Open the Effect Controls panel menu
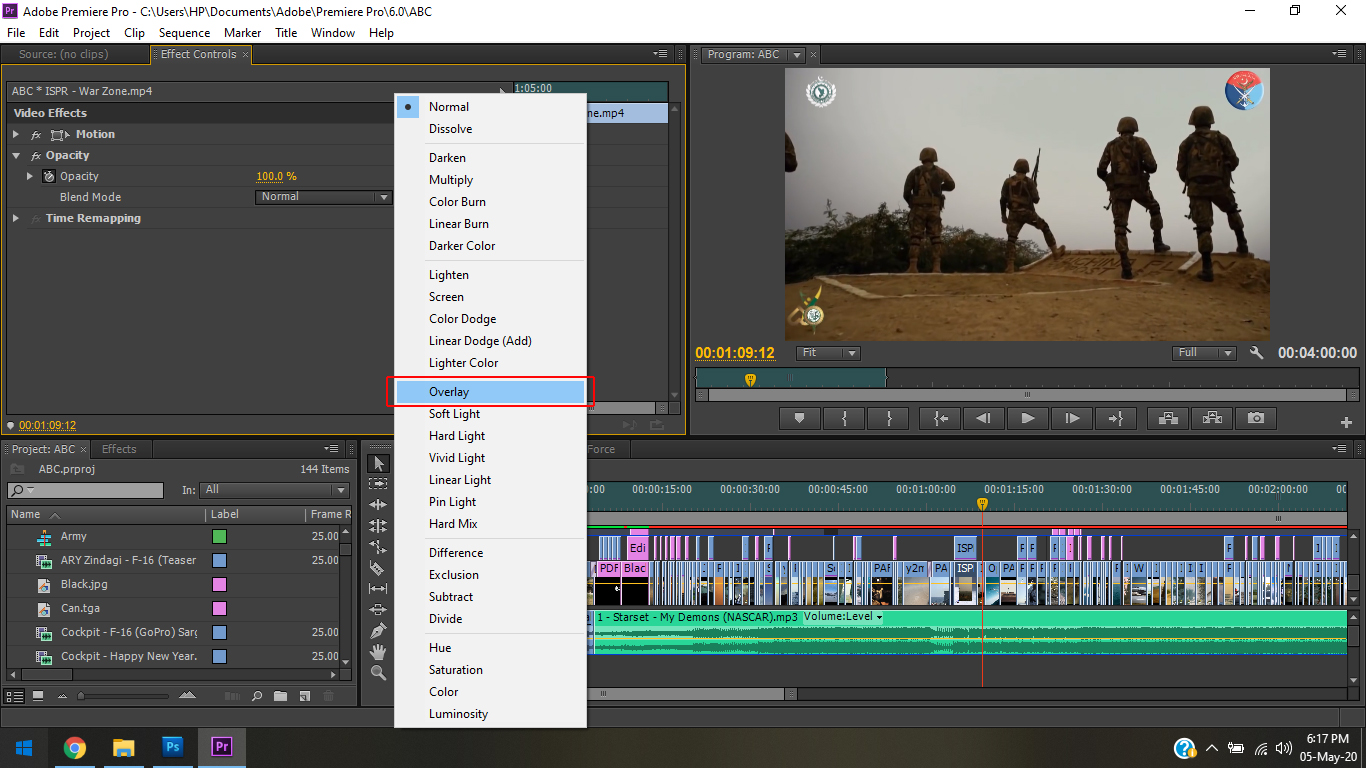 pos(660,54)
